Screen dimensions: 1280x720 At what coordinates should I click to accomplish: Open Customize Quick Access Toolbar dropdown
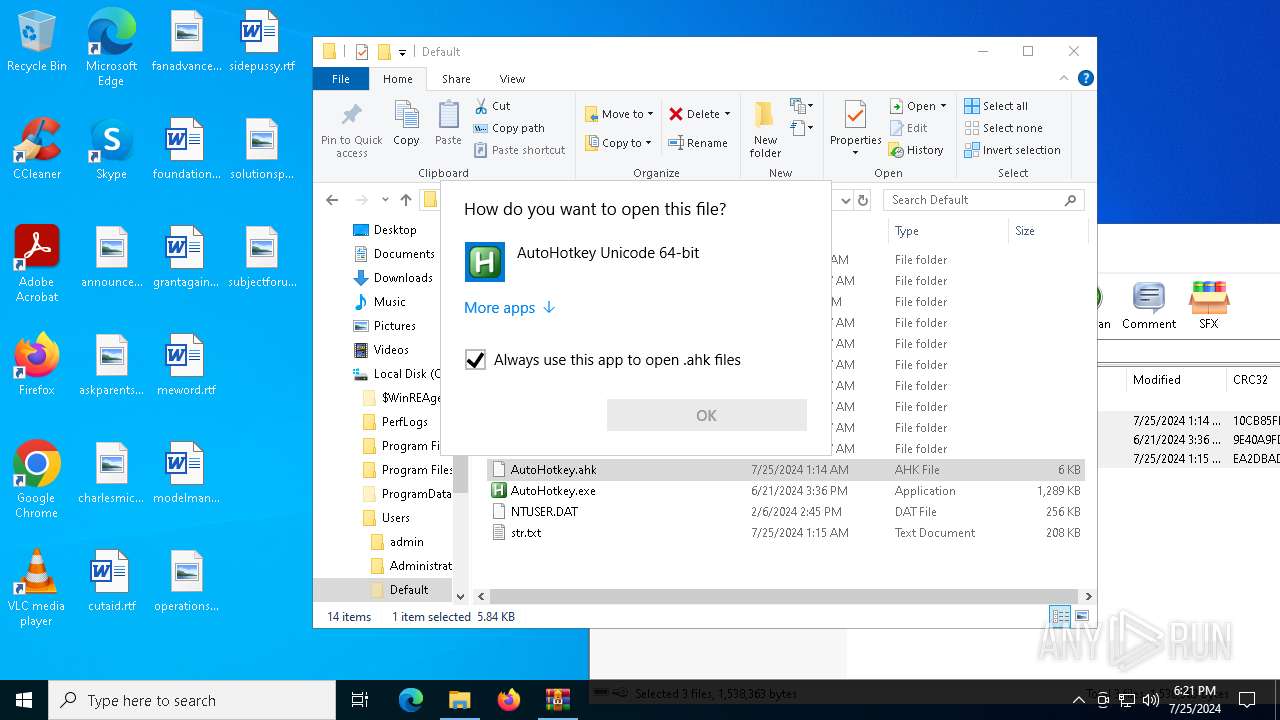coord(403,52)
